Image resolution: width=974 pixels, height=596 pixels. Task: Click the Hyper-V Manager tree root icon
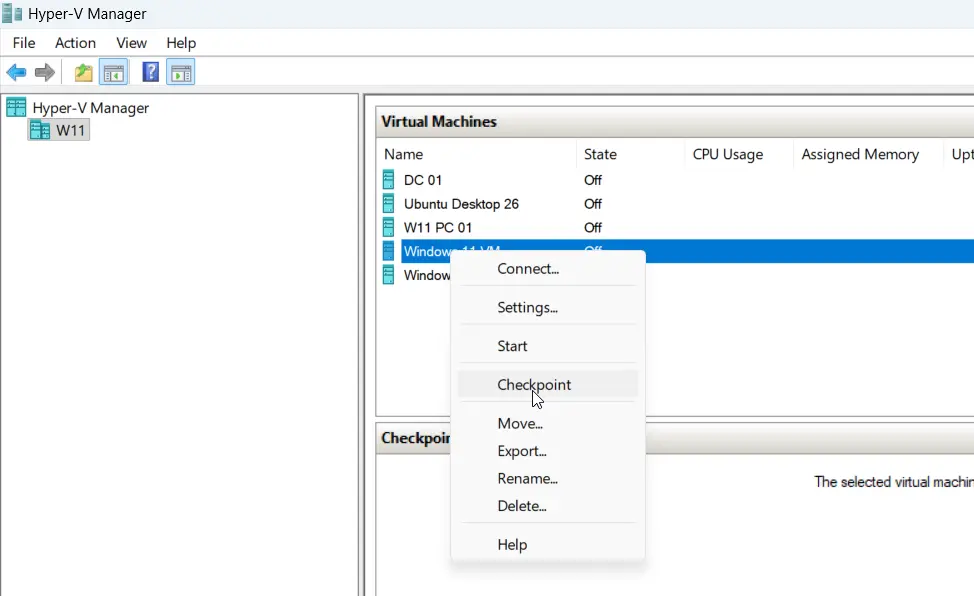tap(16, 108)
